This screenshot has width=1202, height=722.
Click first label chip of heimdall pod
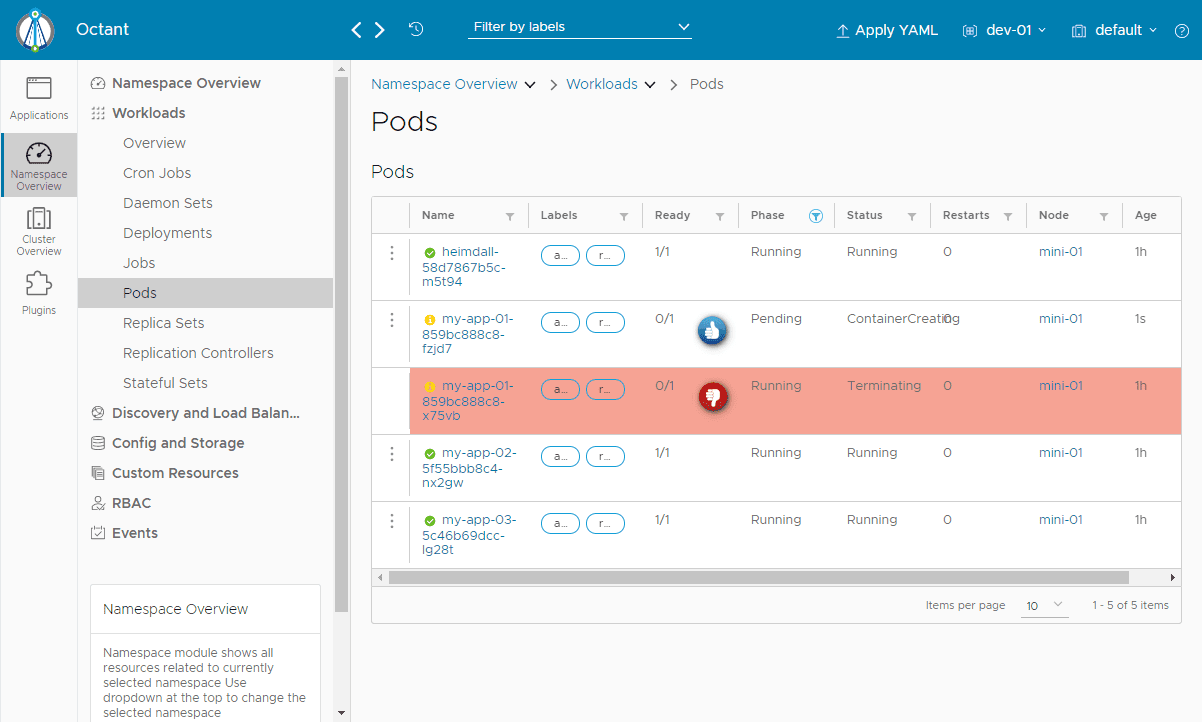click(x=560, y=256)
